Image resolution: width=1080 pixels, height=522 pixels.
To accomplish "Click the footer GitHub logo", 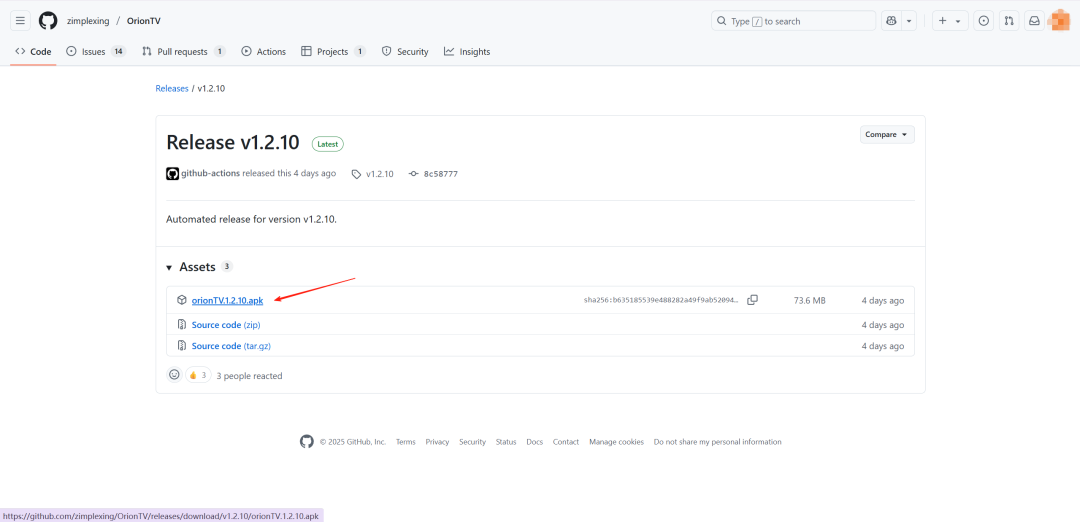I will tap(307, 441).
